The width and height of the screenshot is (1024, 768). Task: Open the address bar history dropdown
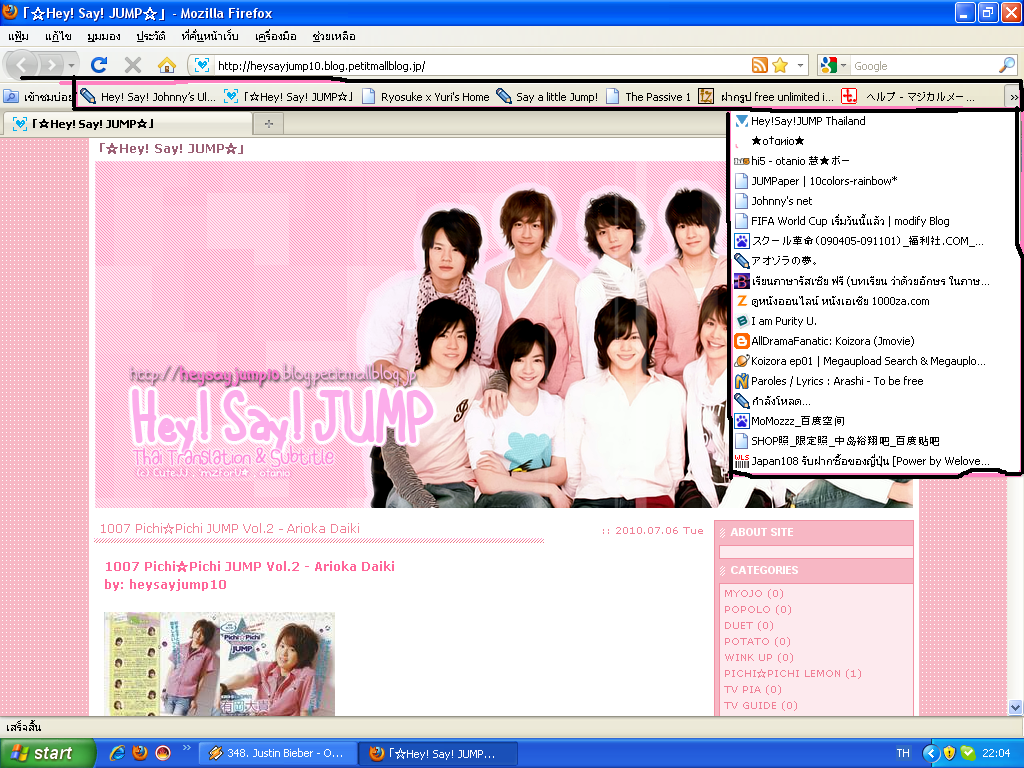[800, 66]
